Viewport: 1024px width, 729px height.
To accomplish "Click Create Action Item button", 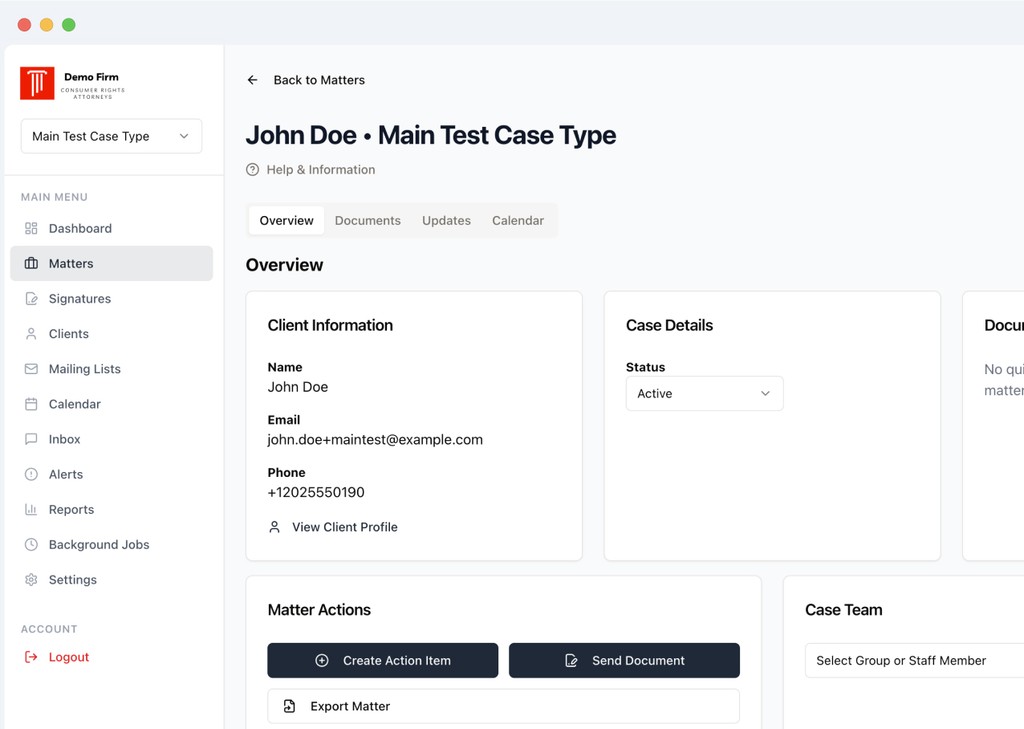I will [x=383, y=660].
